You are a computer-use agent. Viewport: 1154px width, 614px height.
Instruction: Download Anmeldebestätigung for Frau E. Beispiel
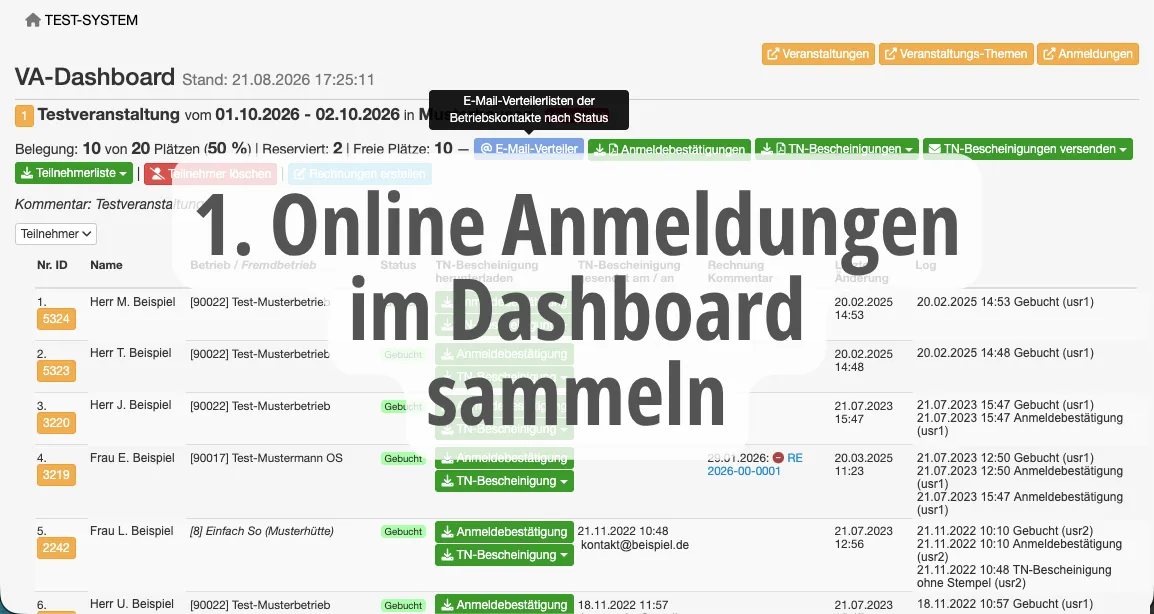pos(504,458)
